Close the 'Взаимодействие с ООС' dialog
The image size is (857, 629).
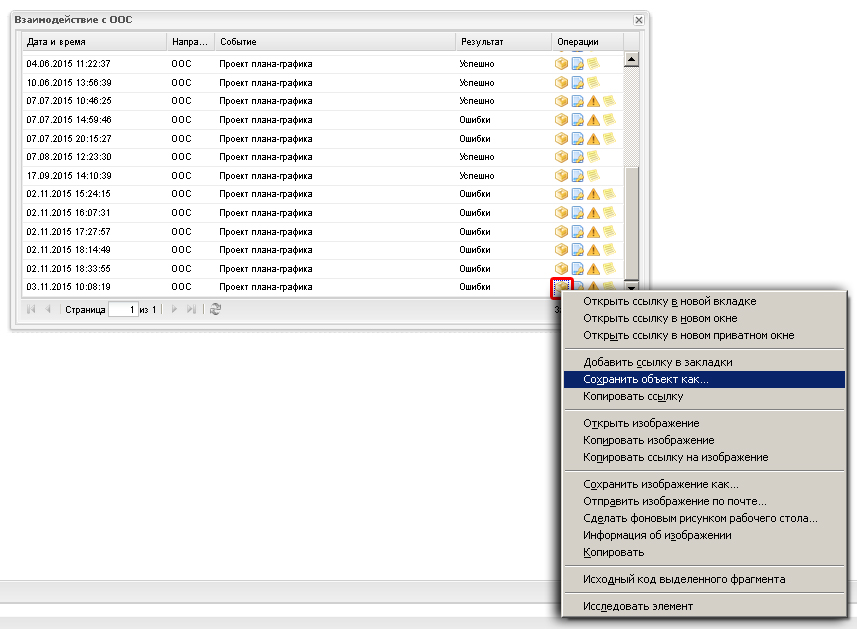coord(638,20)
